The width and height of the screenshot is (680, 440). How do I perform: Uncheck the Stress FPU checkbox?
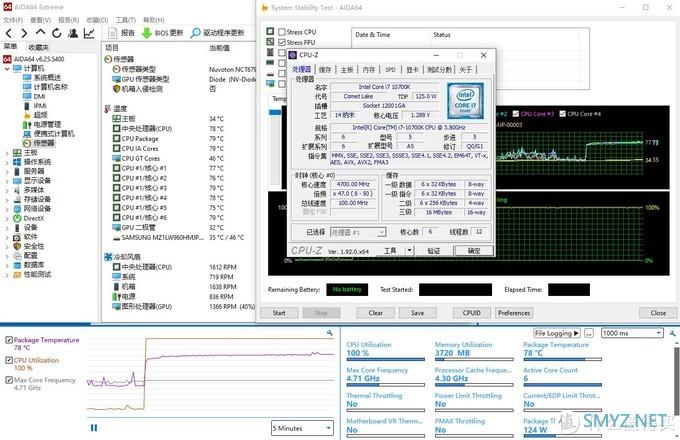tap(282, 42)
